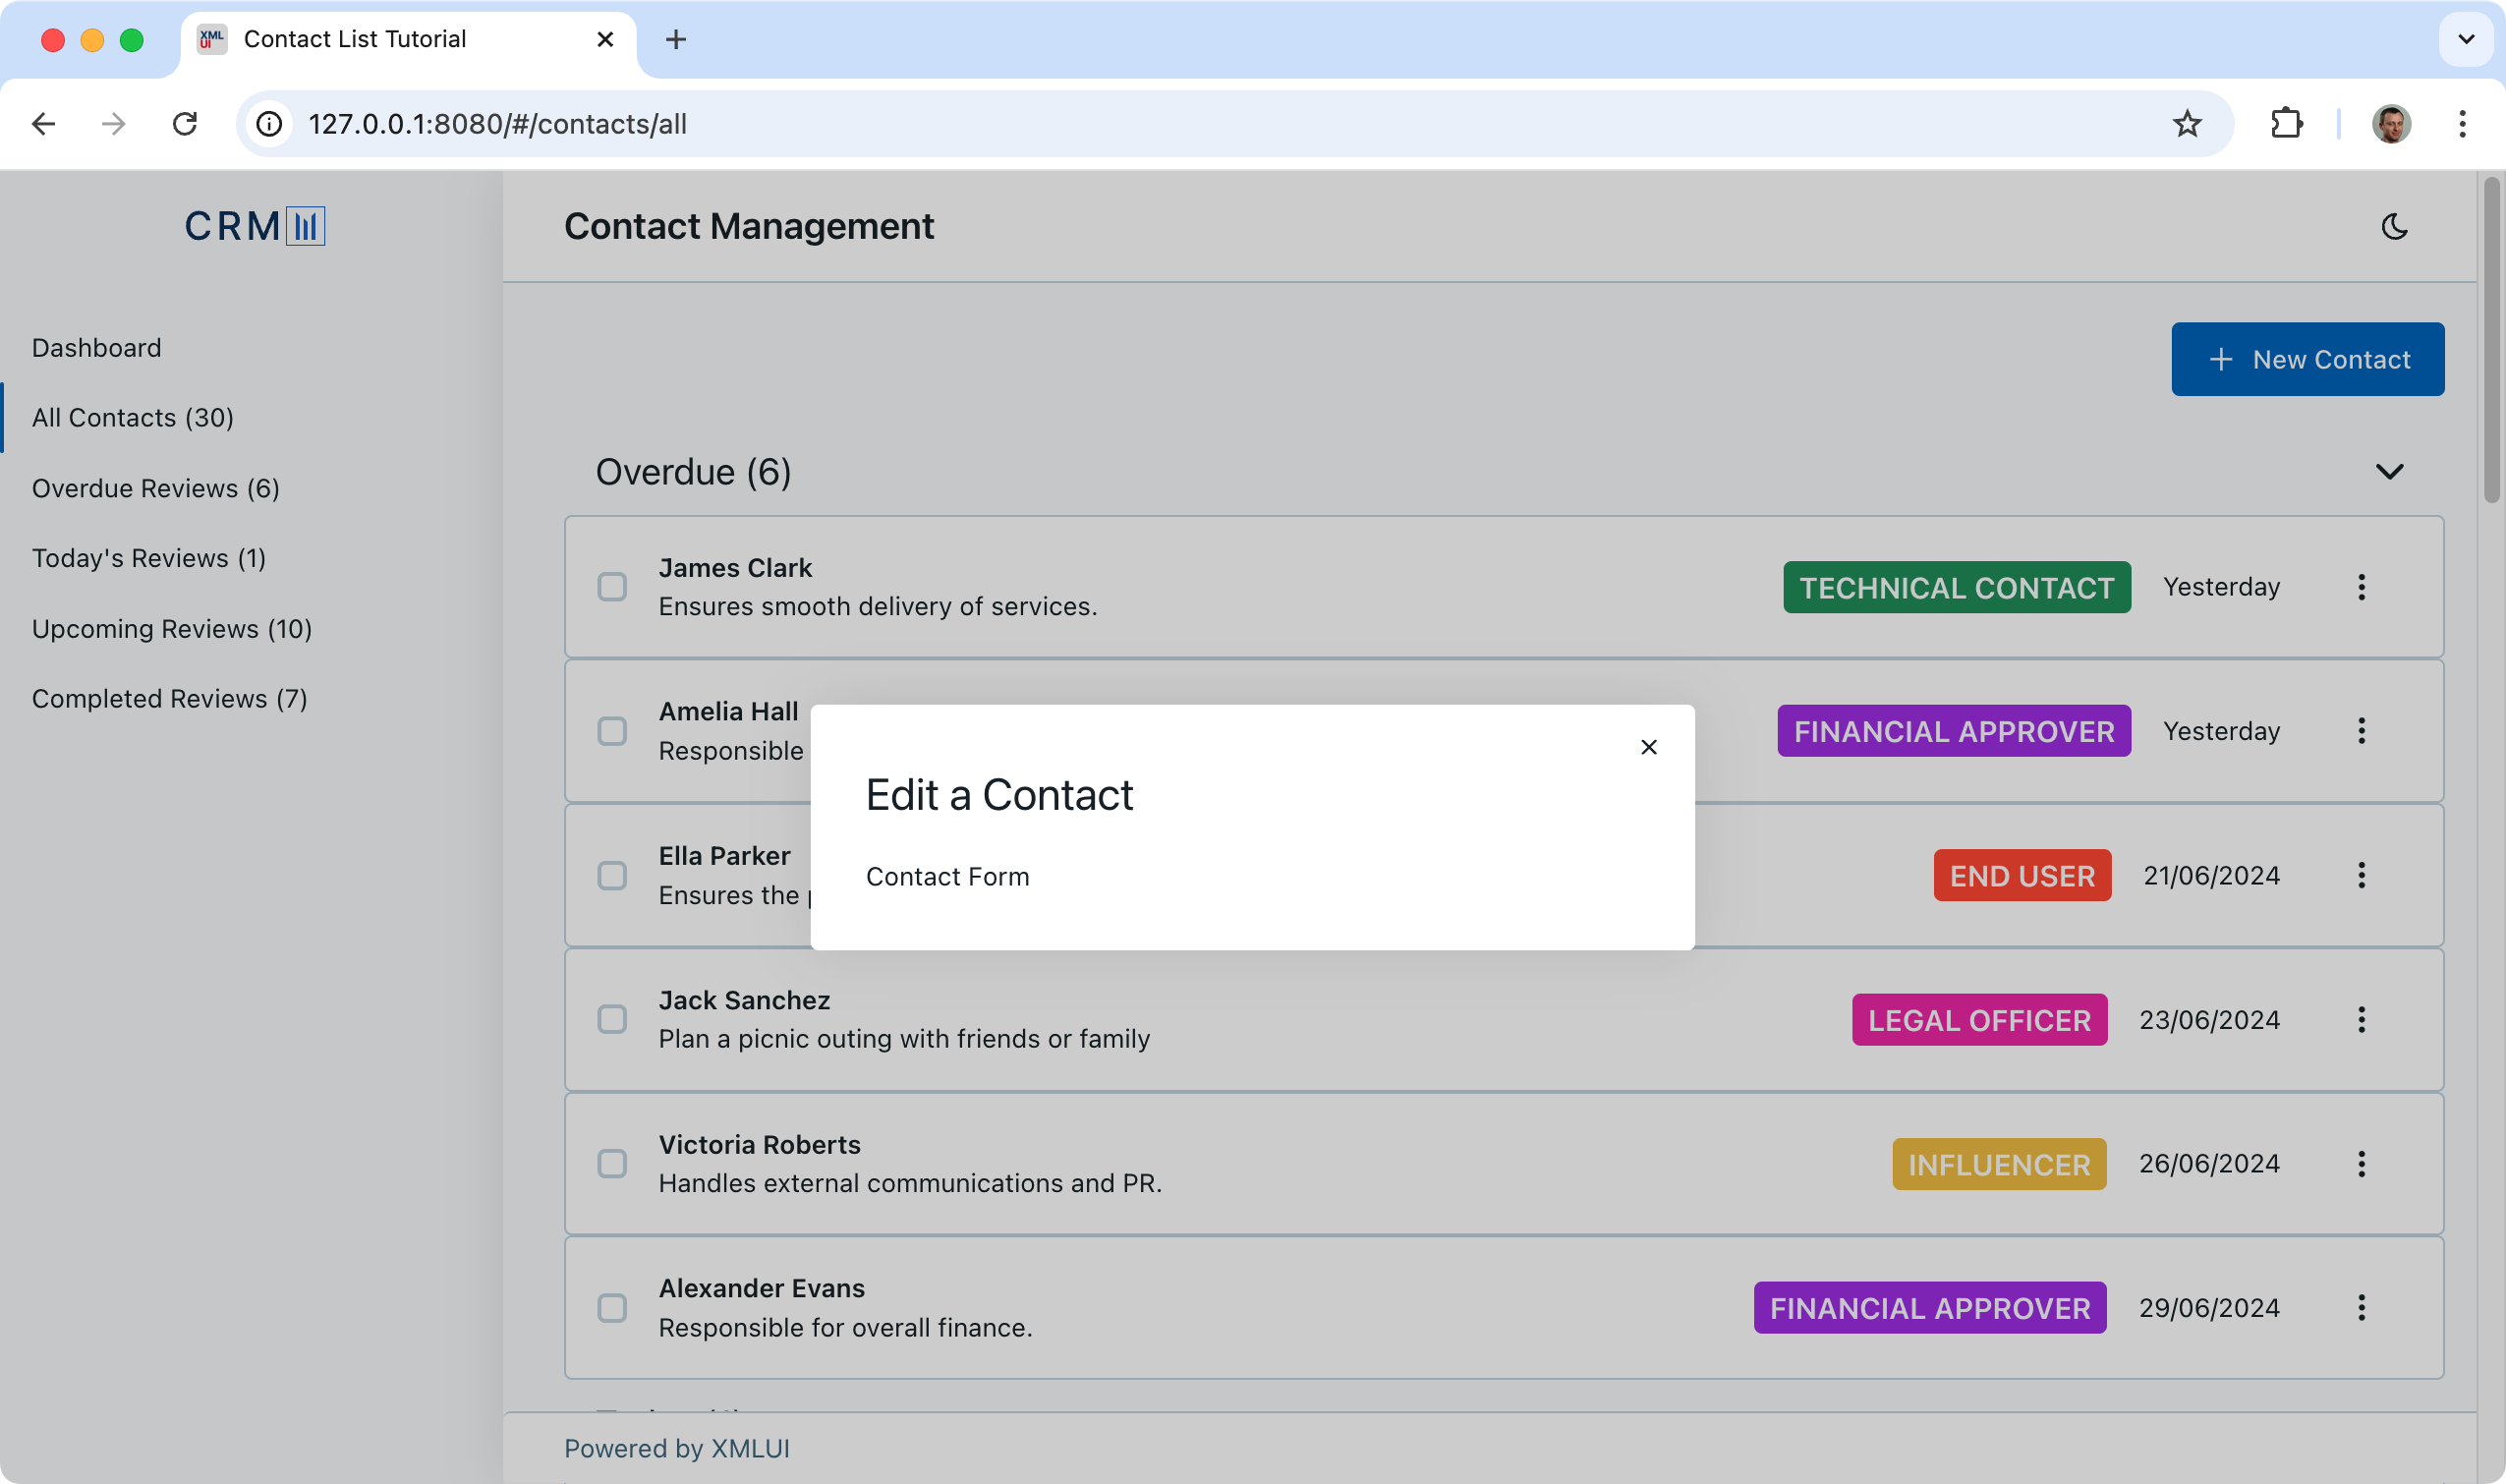Click 'Plan a picnic outing' description
Screen dimensions: 2506x1484
(904, 1039)
